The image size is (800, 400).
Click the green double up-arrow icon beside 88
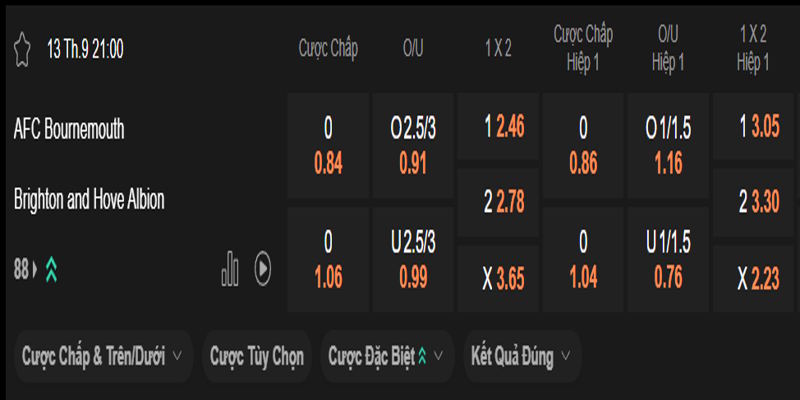click(50, 269)
